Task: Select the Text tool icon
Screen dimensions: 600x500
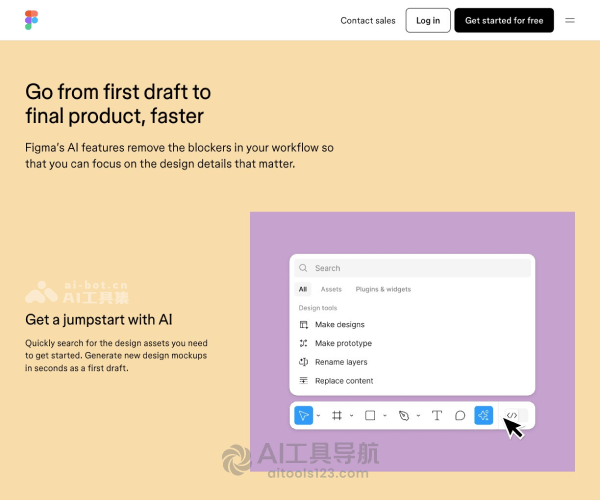Action: (437, 415)
